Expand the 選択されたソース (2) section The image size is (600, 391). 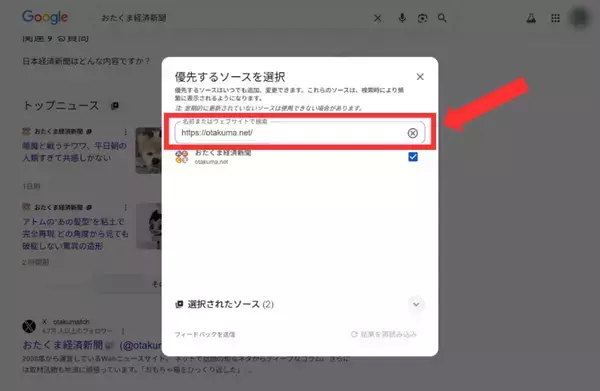[416, 305]
